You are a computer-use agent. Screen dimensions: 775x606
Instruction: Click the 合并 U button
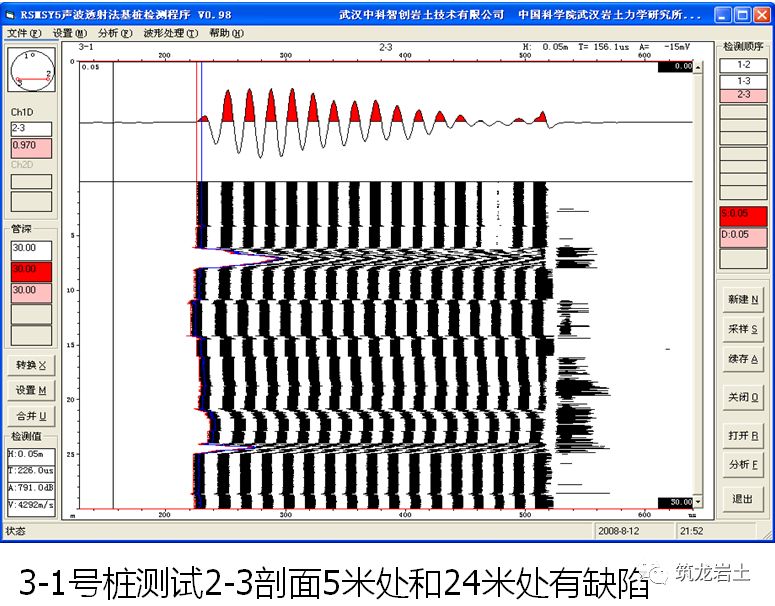pos(31,416)
